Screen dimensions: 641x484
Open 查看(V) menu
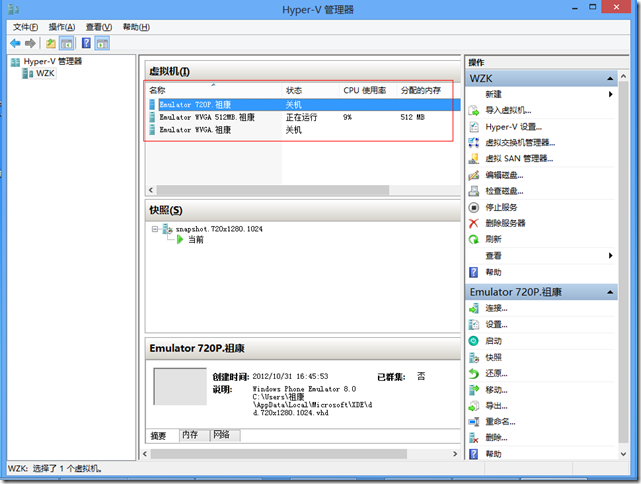(x=99, y=27)
